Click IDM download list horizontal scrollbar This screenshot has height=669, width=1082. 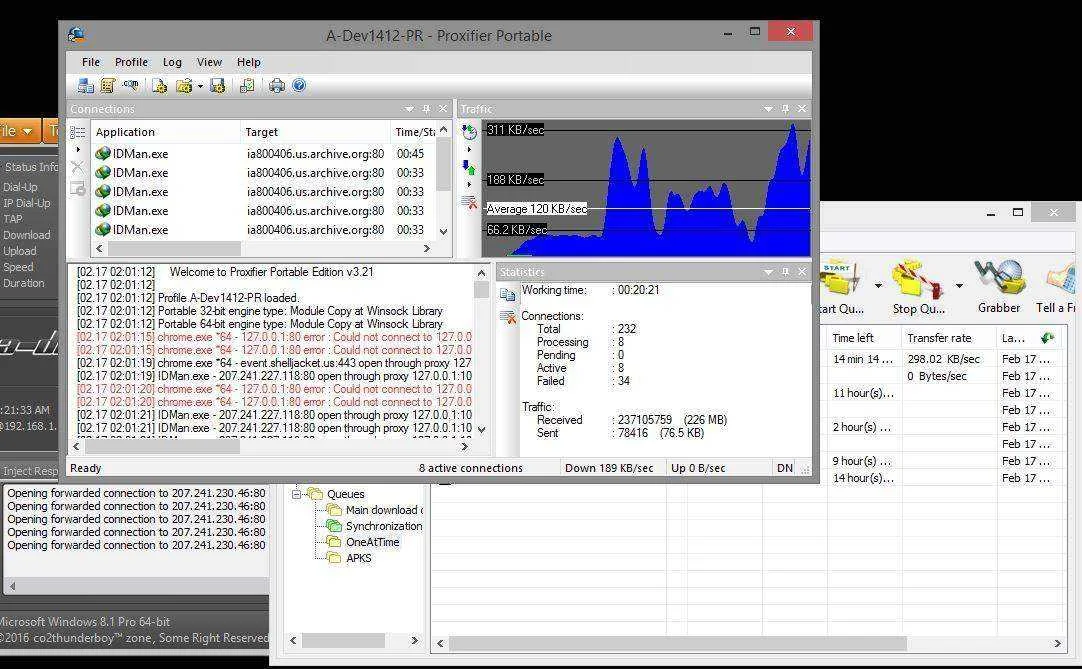[678, 643]
